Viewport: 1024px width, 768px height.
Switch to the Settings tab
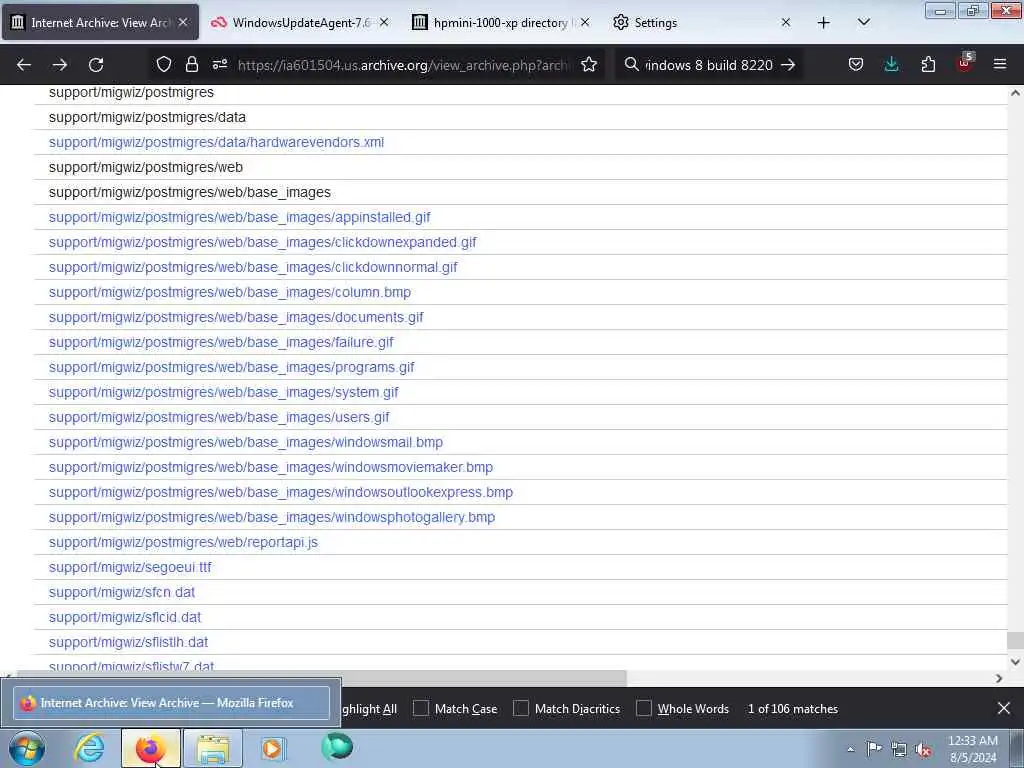[x=702, y=22]
